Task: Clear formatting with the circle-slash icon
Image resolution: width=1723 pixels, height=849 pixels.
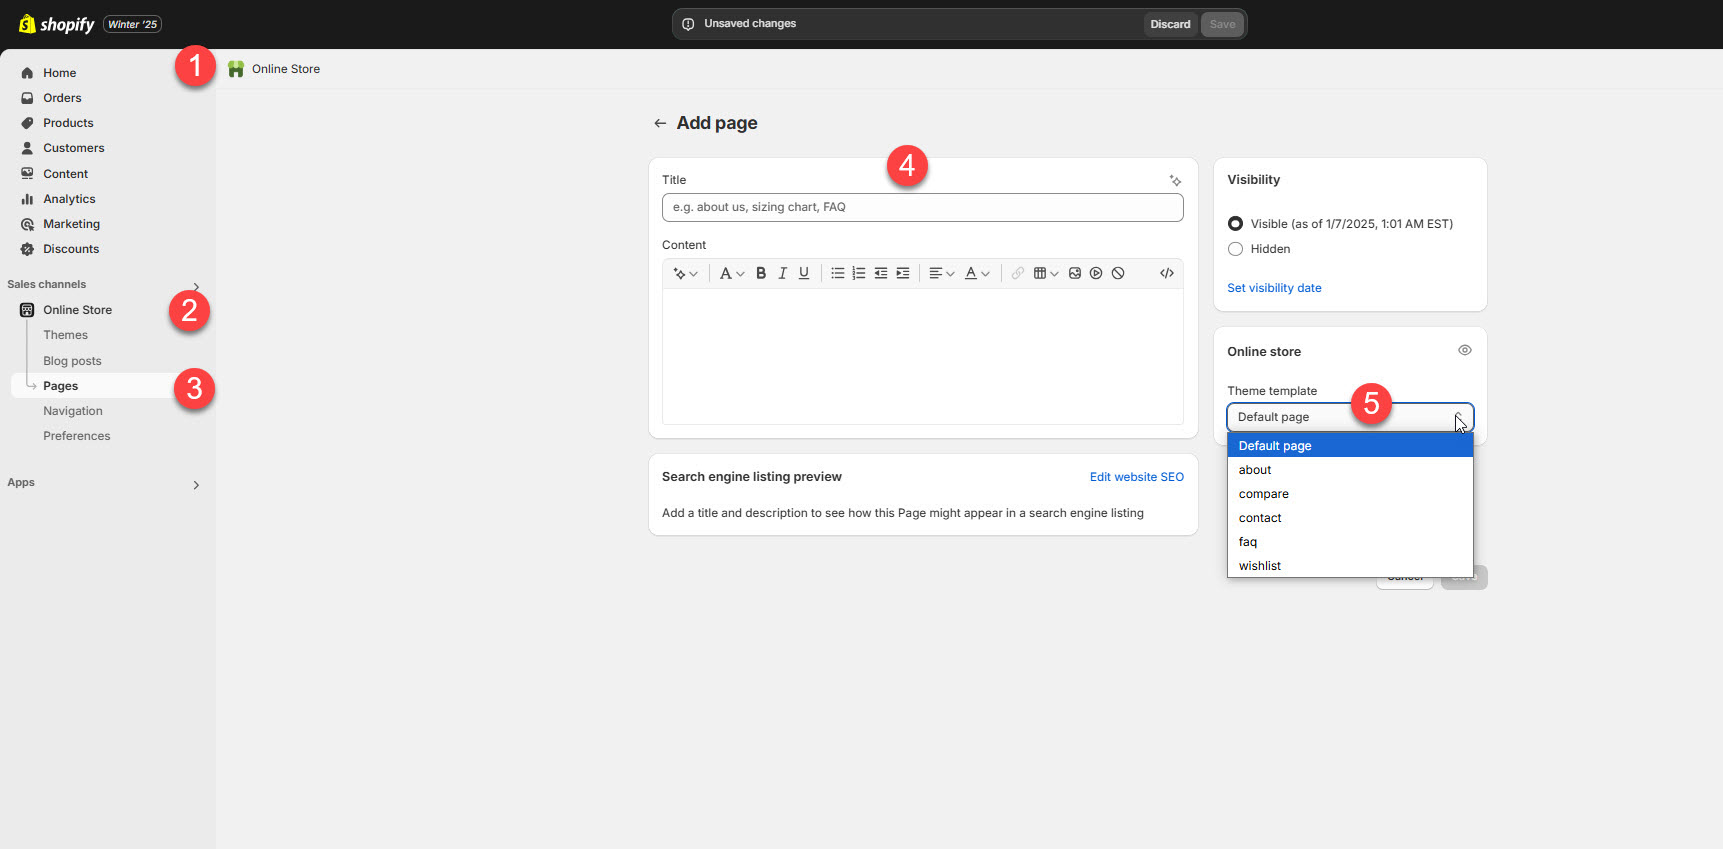Action: pyautogui.click(x=1118, y=273)
